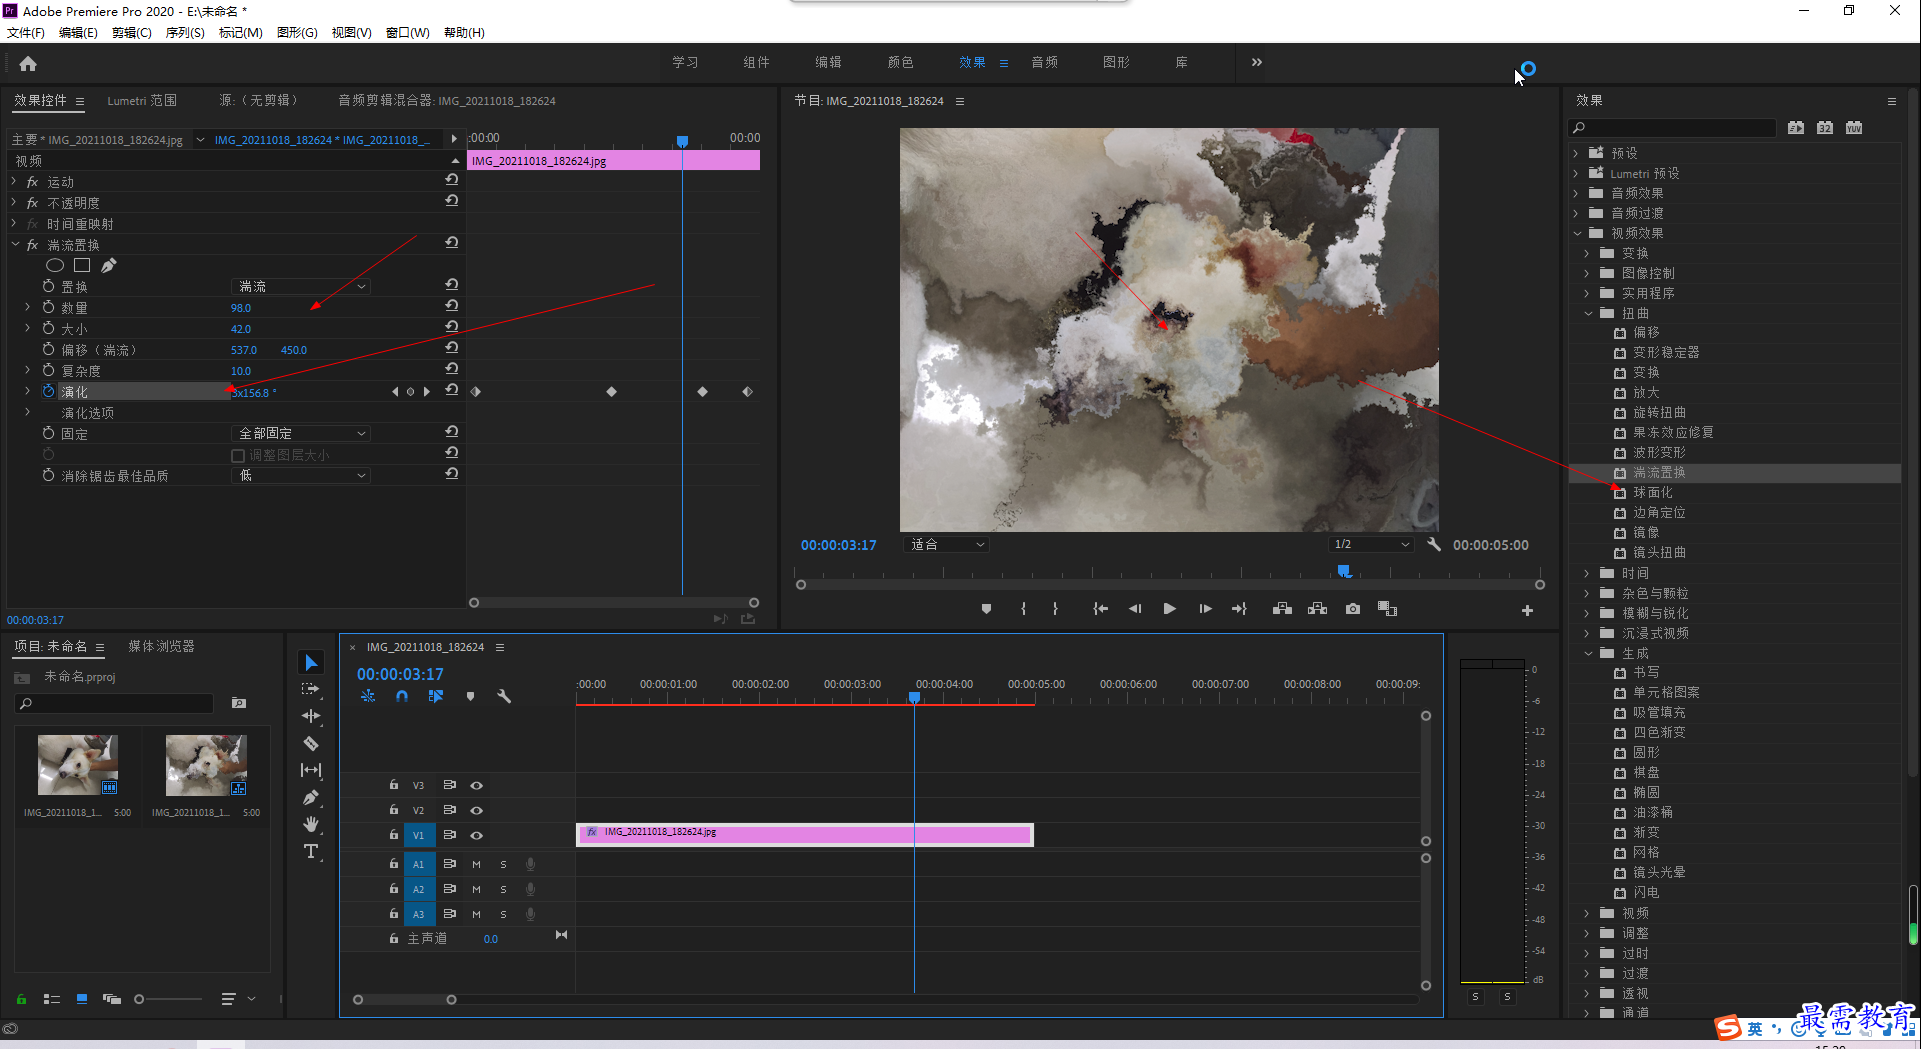Toggle V3 track output eye
Screen dimensions: 1921x1049
tap(477, 785)
